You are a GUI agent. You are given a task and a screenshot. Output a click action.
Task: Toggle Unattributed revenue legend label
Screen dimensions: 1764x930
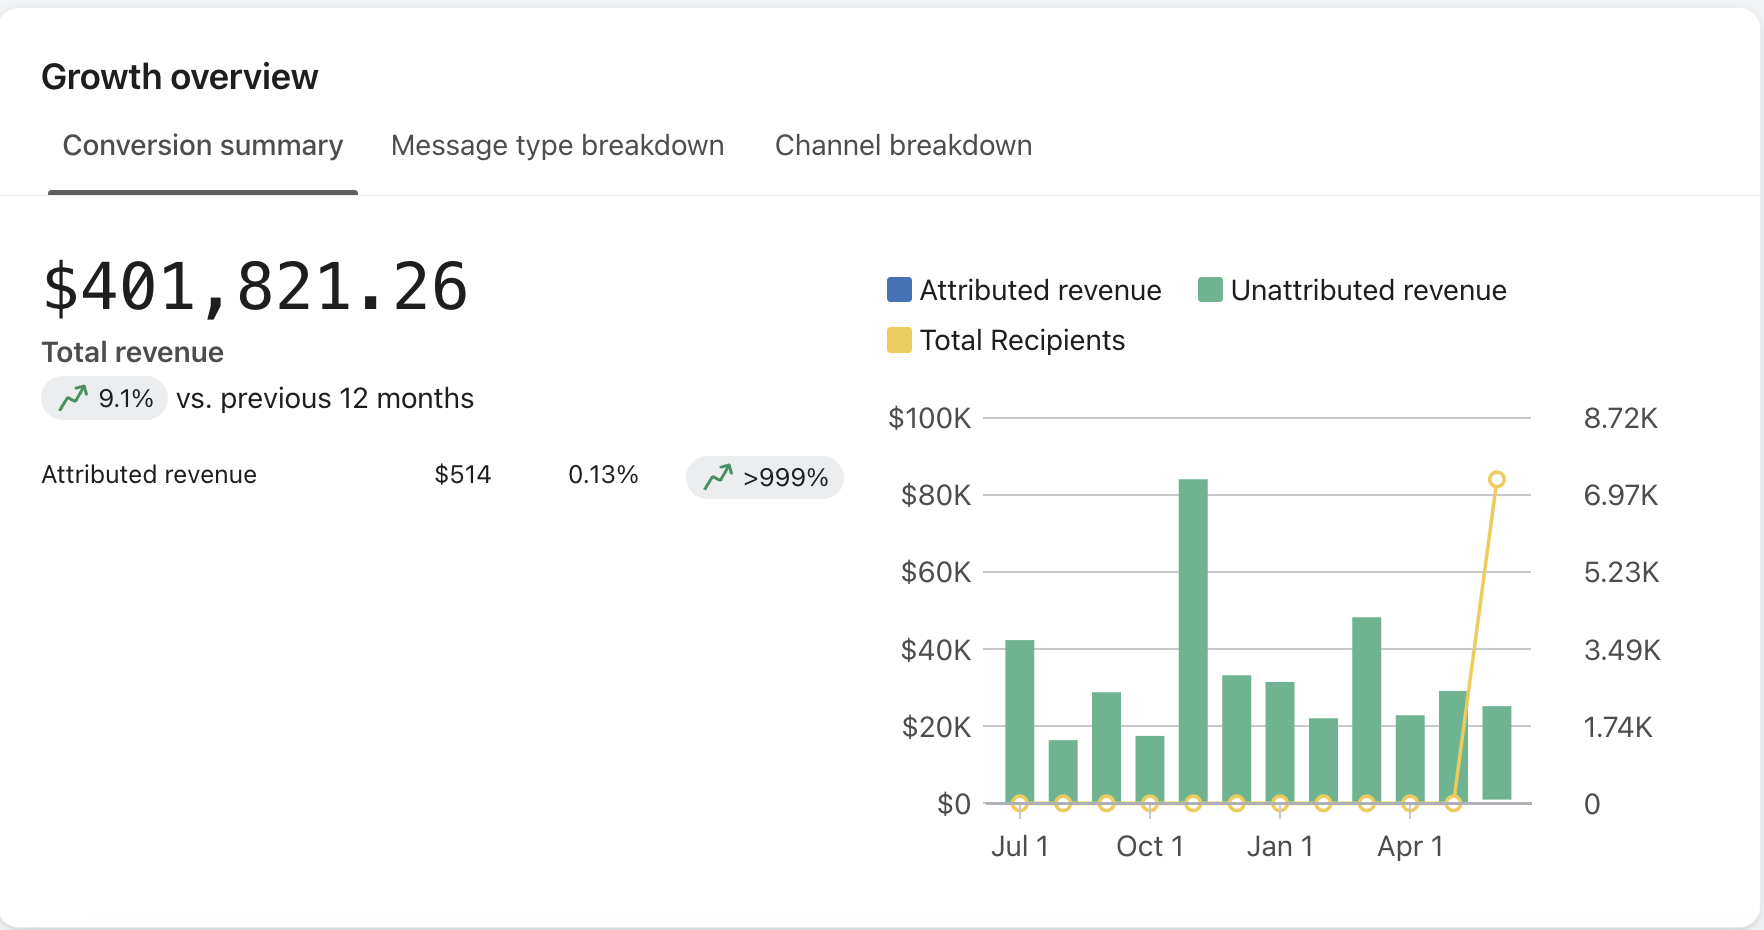click(1368, 290)
